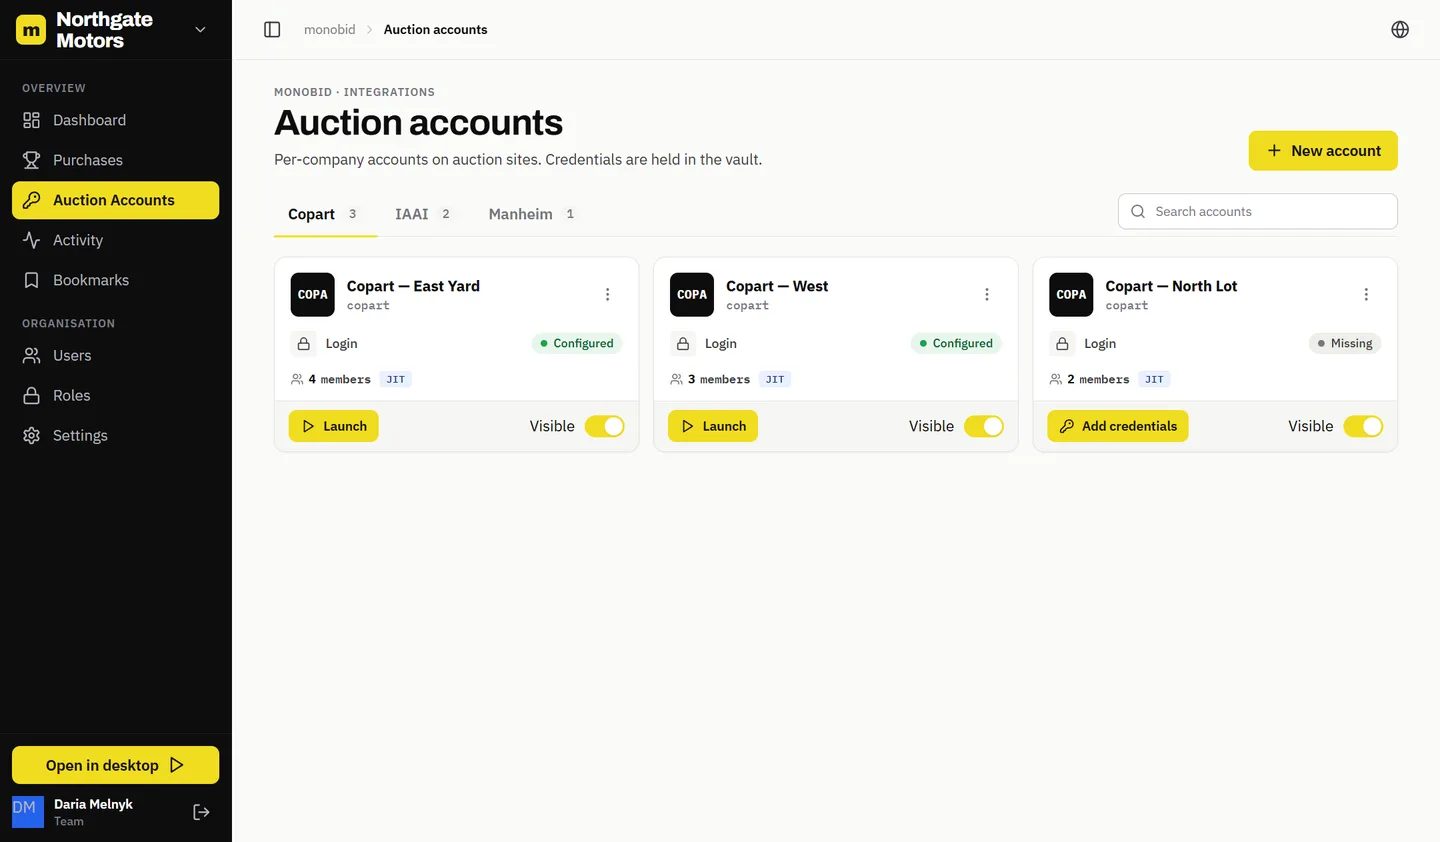This screenshot has height=842, width=1440.
Task: Click JIT badge on Copart — North Lot
Action: coord(1154,379)
